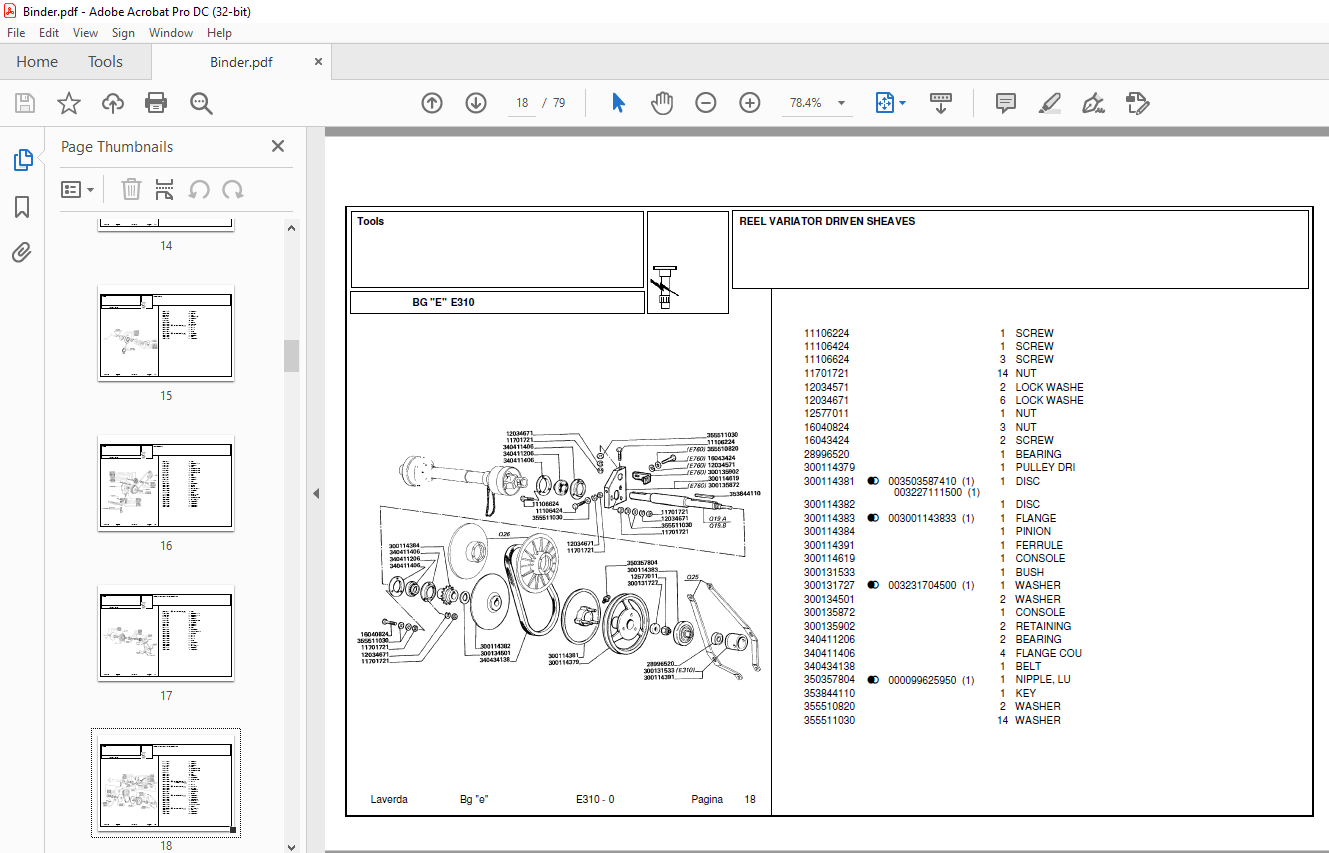Select page 17 thumbnail
Screen dimensions: 1329x853
(x=166, y=633)
